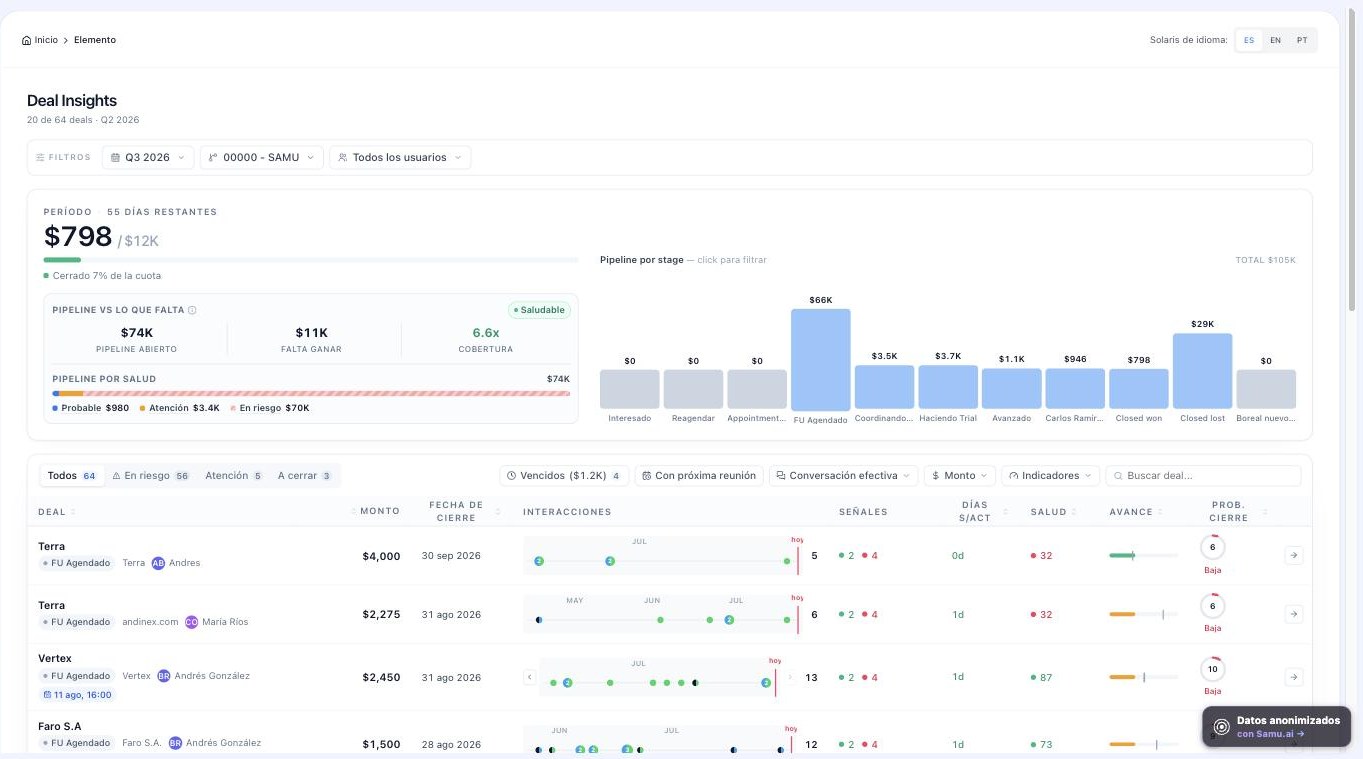Open the Todos los usuarios dropdown

tap(400, 157)
